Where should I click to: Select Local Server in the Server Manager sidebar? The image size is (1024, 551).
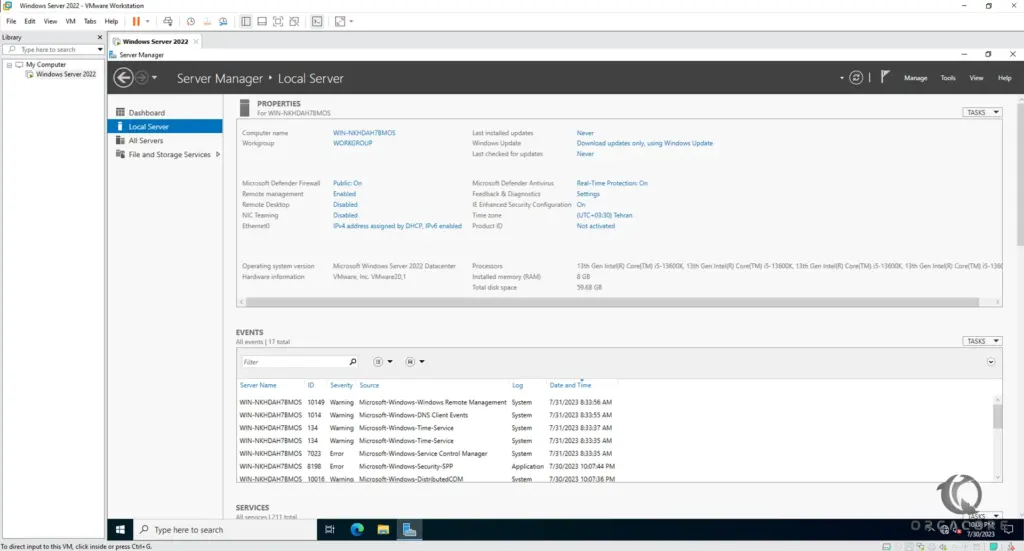pyautogui.click(x=165, y=127)
